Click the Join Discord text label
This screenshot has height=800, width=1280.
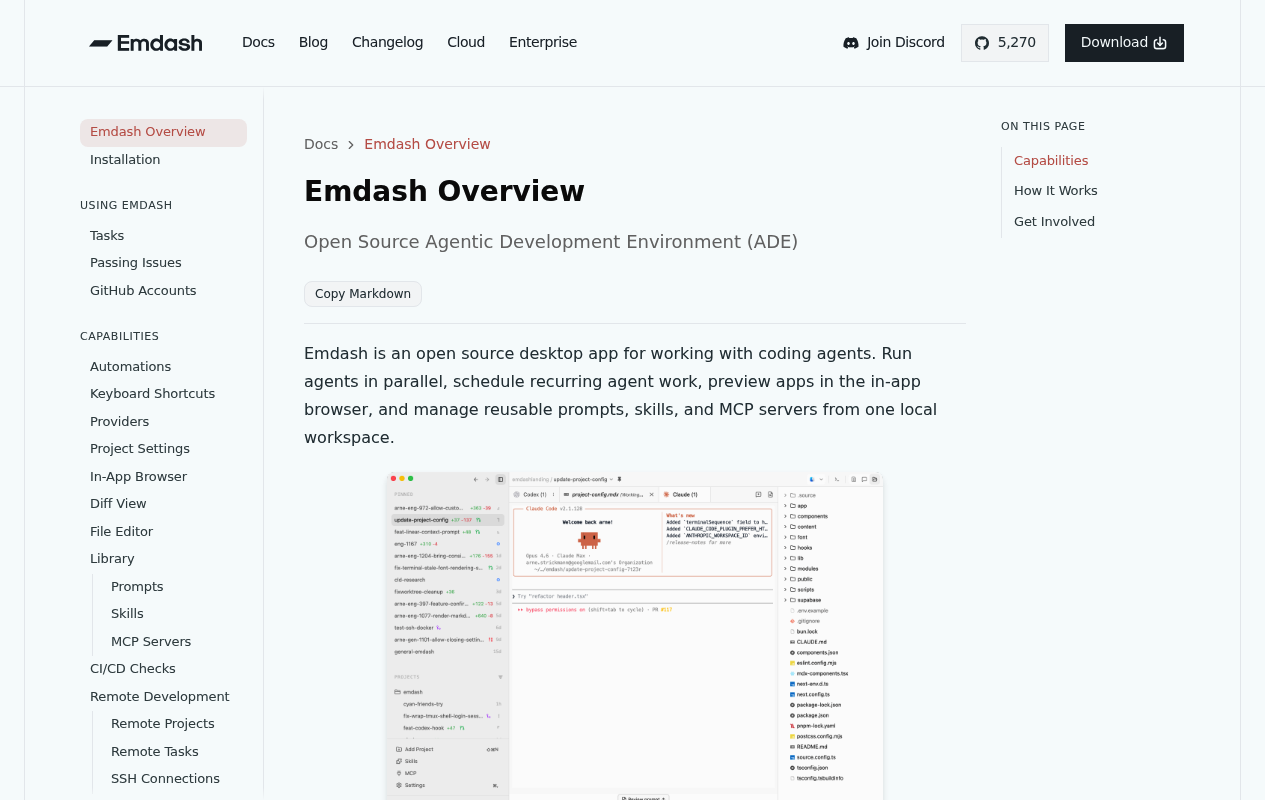point(906,42)
